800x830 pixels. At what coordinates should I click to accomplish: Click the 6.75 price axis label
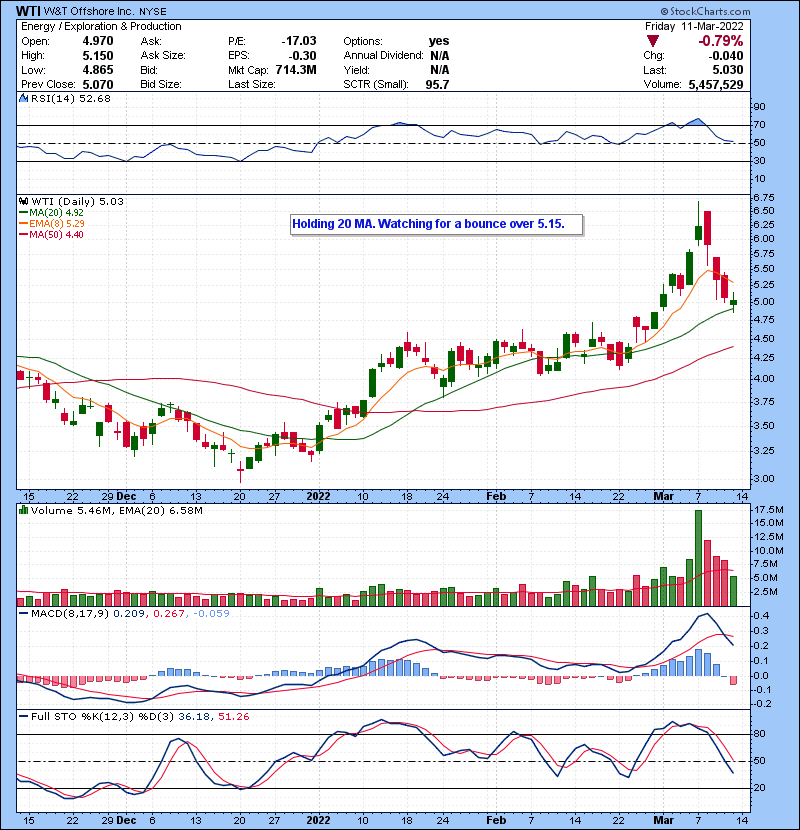click(x=763, y=197)
